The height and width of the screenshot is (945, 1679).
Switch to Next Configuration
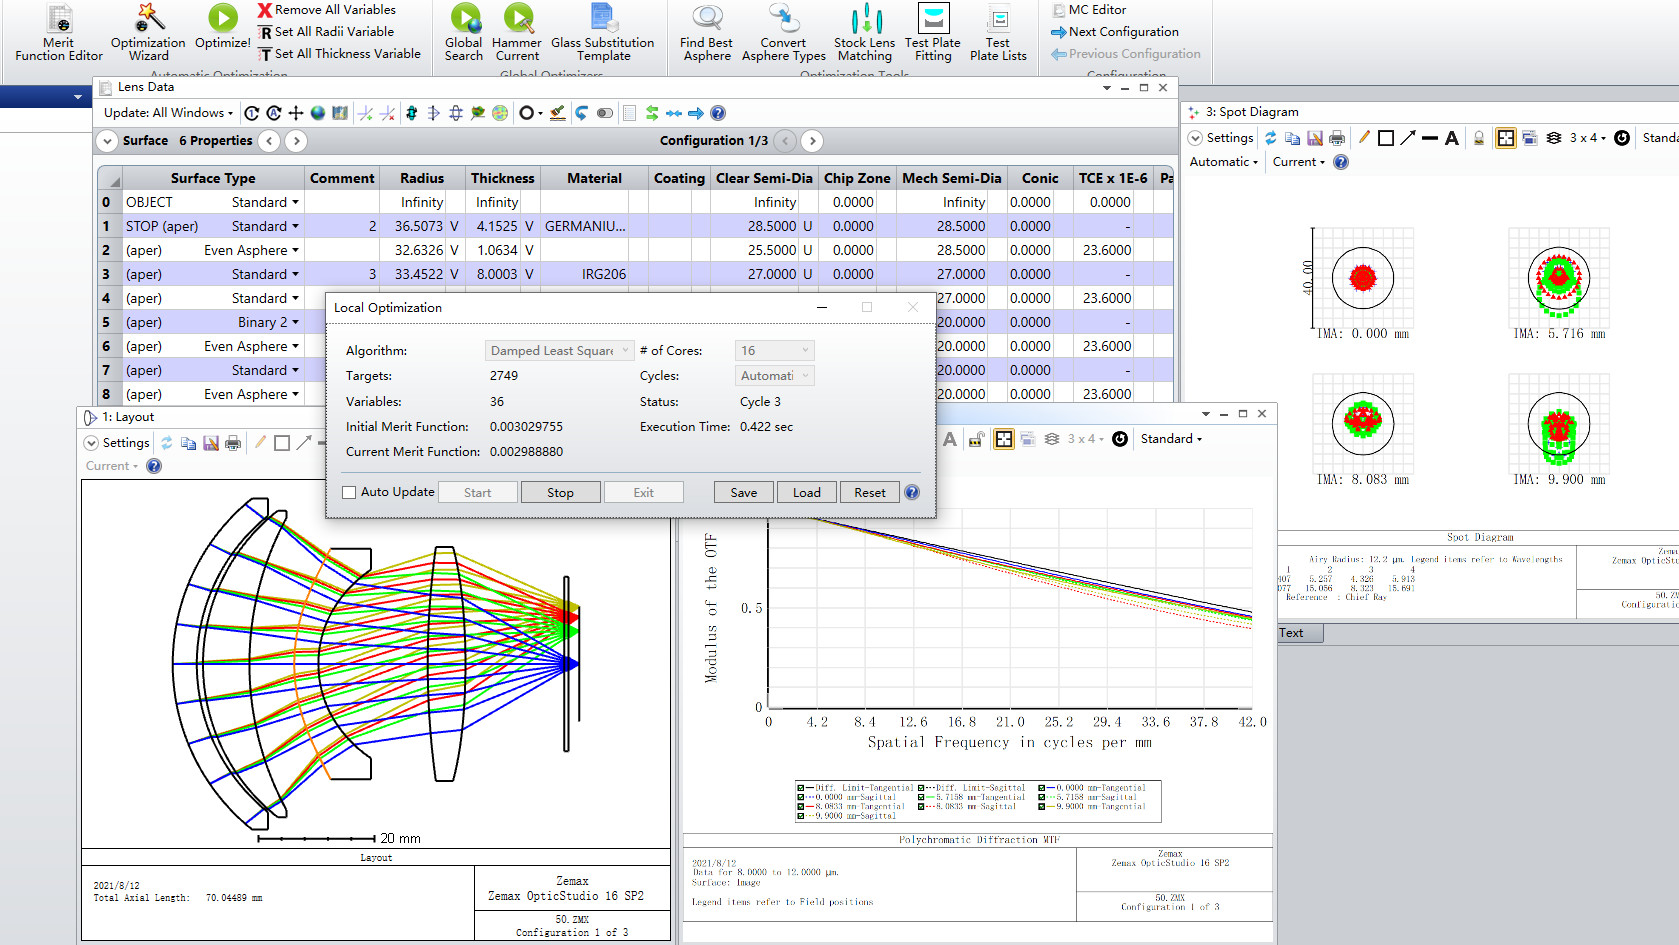[1115, 32]
